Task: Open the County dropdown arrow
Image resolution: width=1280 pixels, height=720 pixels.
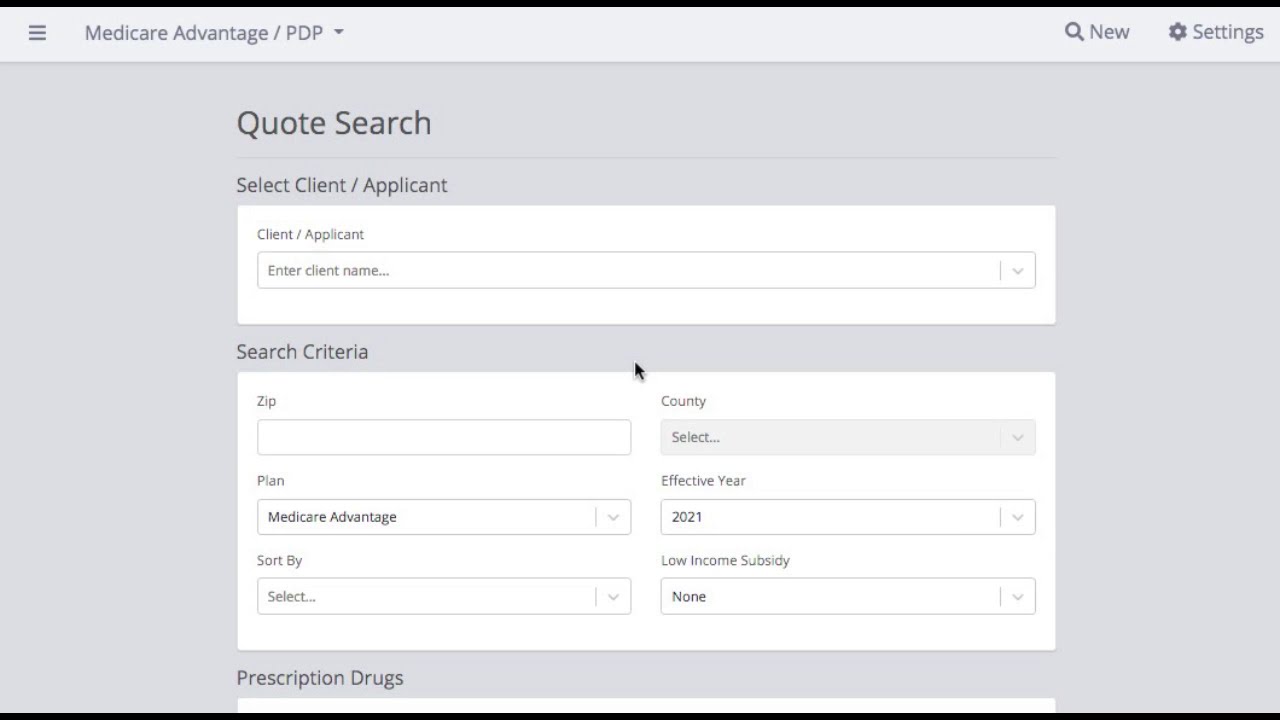Action: pos(1017,438)
